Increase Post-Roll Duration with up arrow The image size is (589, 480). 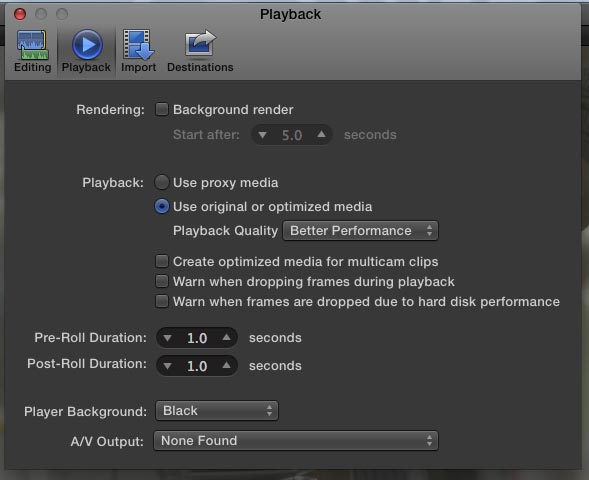[226, 365]
